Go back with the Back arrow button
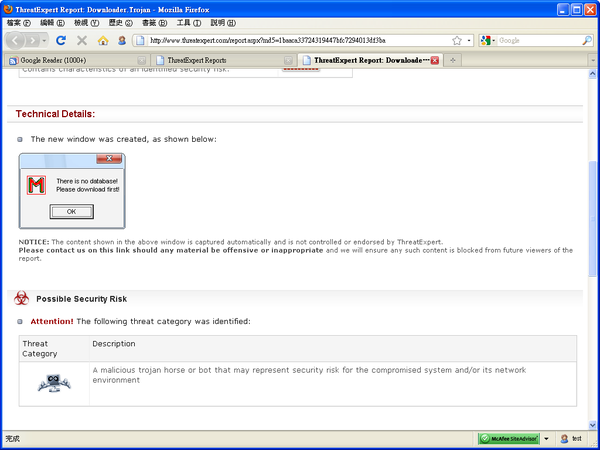The height and width of the screenshot is (450, 600). tap(15, 40)
